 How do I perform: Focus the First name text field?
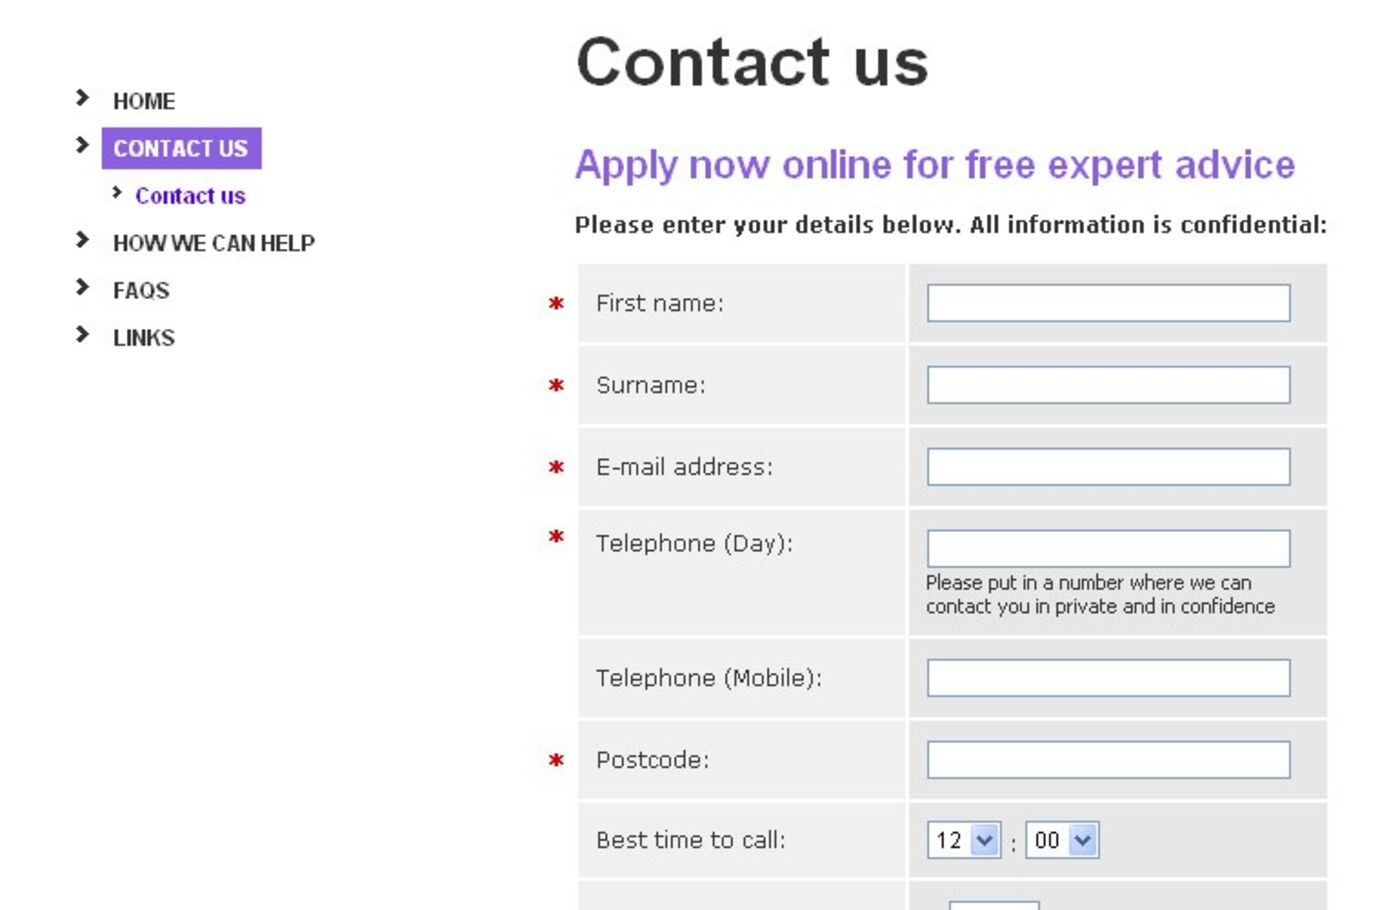(1108, 303)
